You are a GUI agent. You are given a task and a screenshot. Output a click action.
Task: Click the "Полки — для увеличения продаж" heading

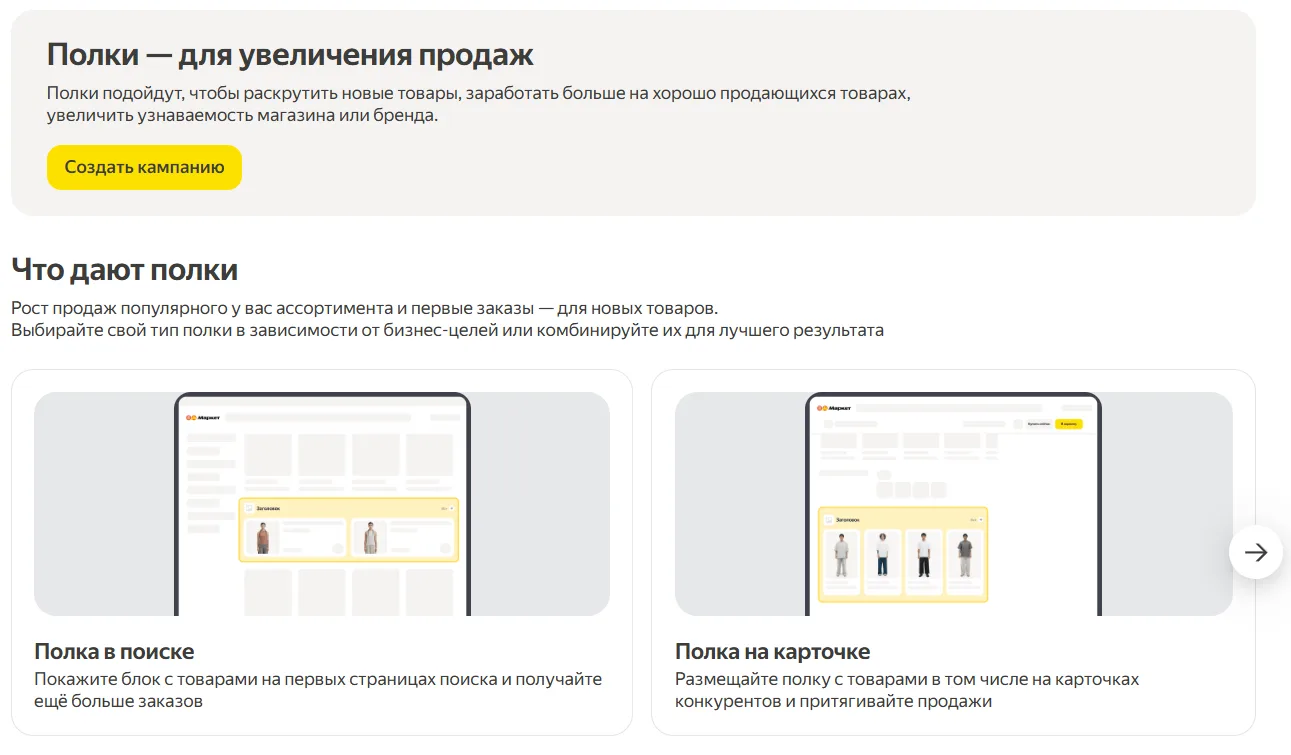[x=290, y=54]
